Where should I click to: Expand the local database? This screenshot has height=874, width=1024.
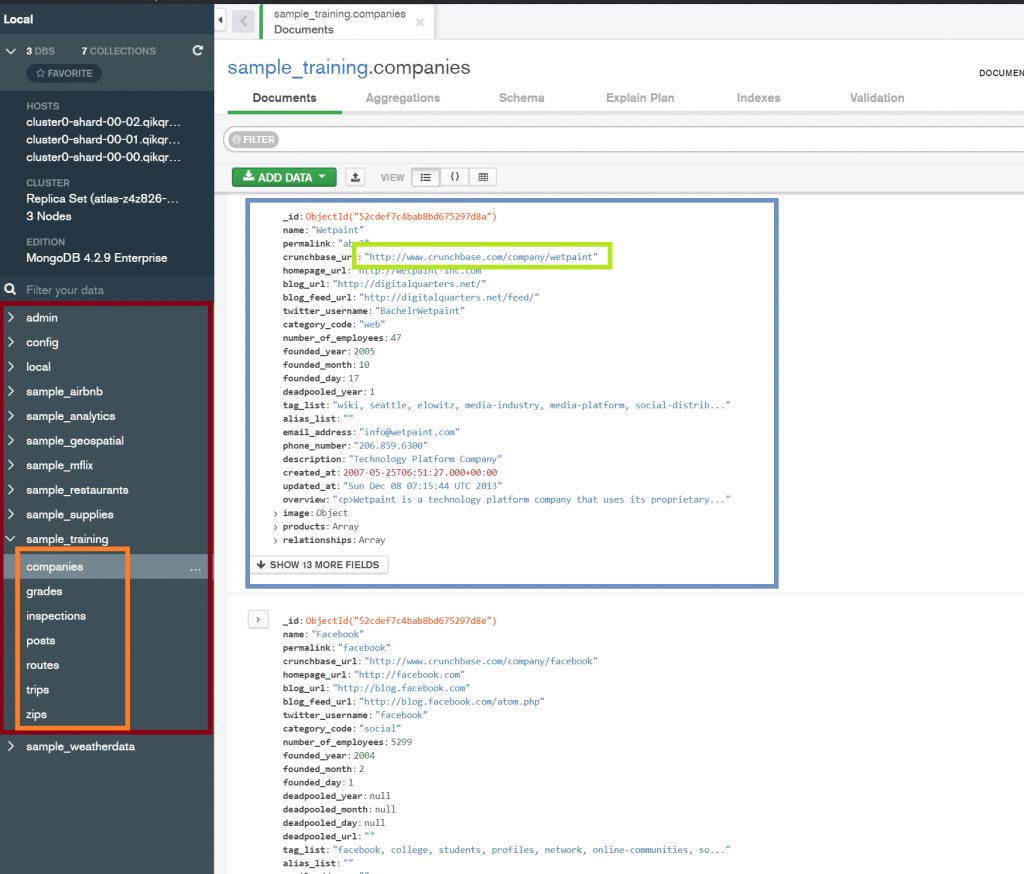(11, 366)
